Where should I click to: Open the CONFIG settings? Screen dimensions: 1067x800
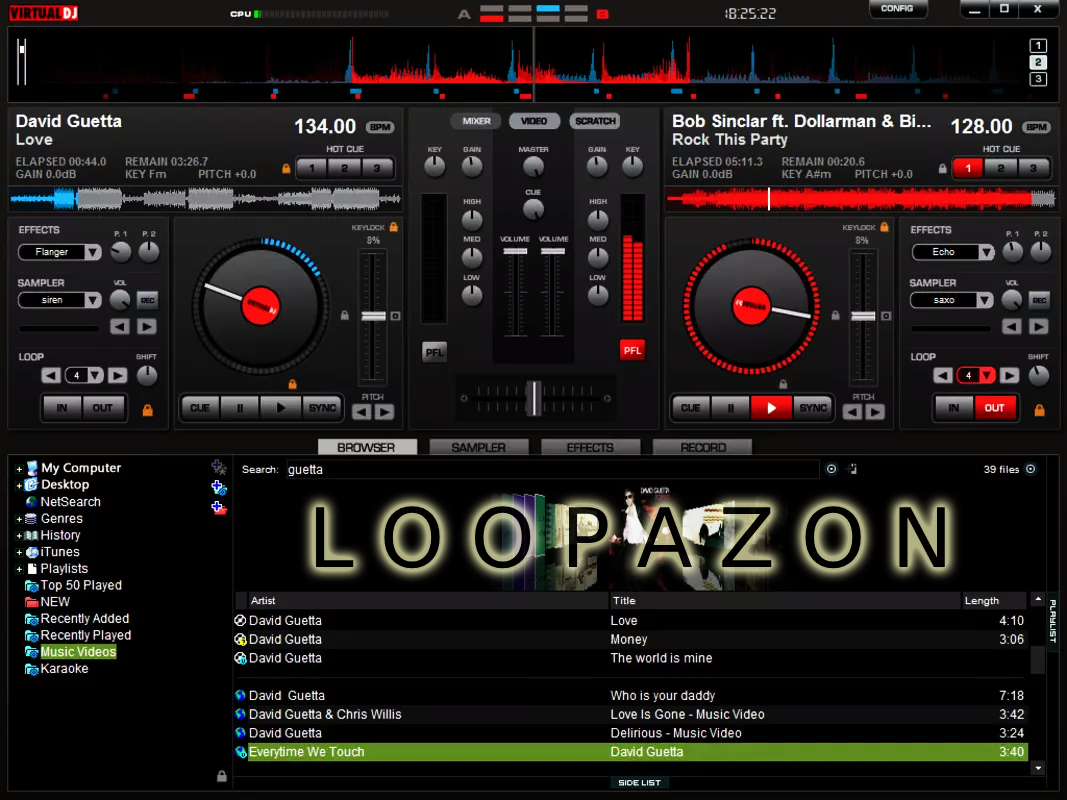coord(898,9)
